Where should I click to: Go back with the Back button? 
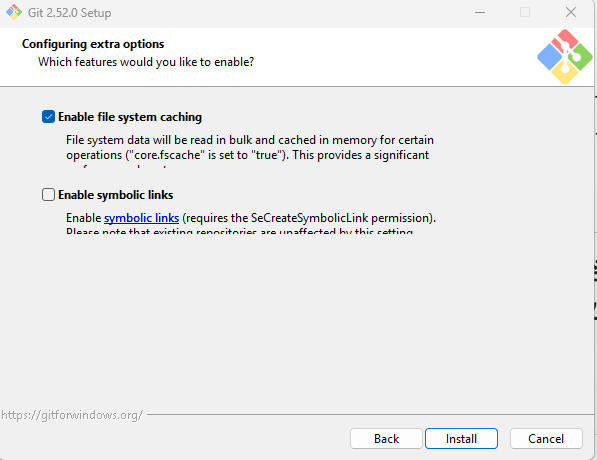point(386,439)
